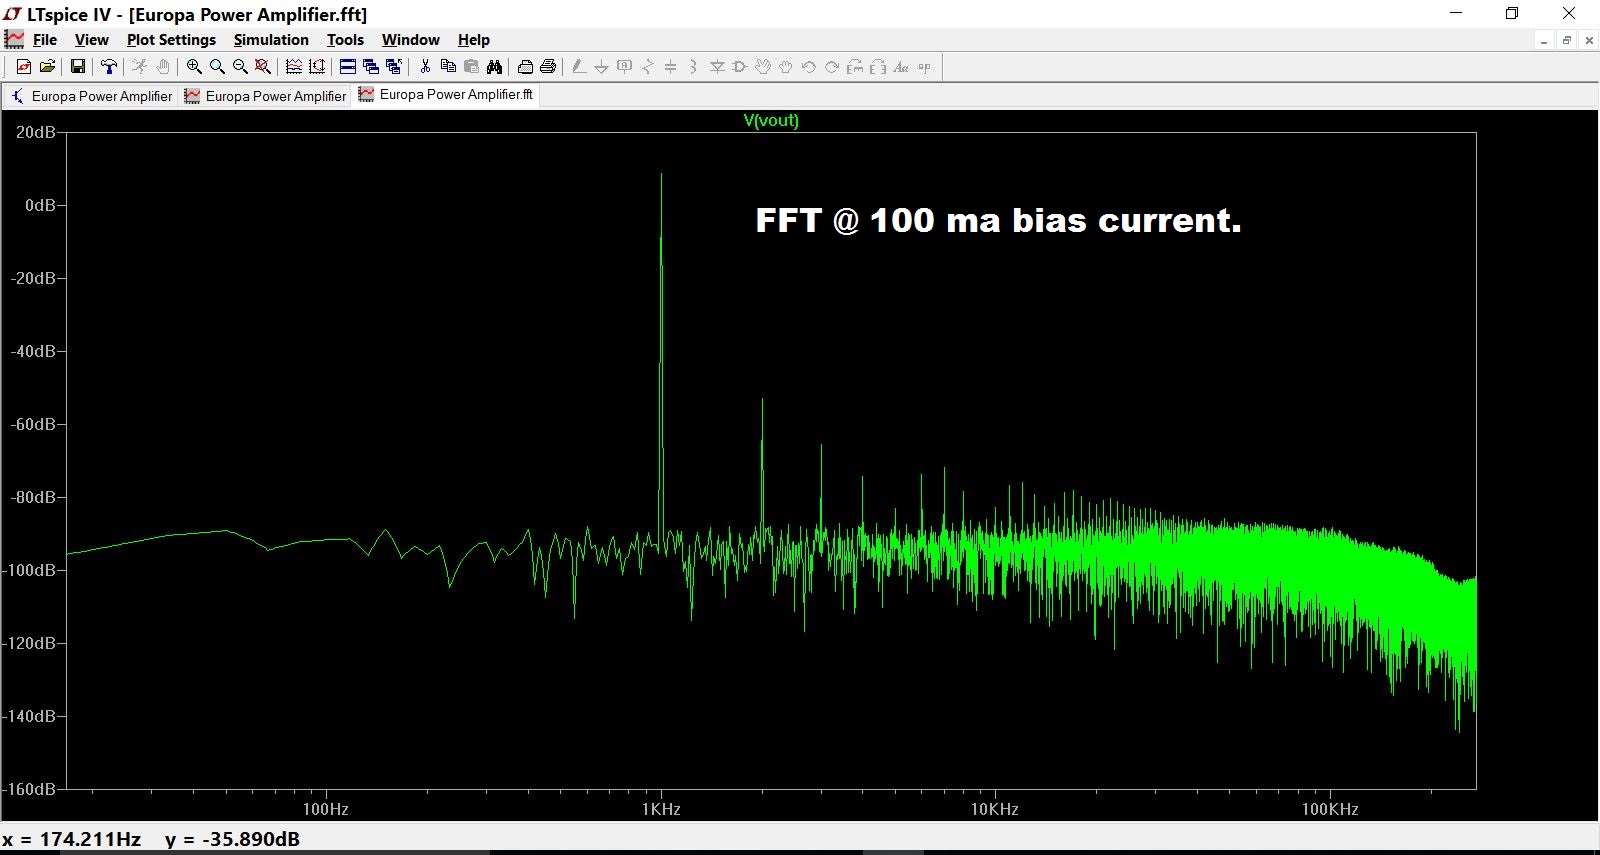Click the Autorange axes icon
This screenshot has height=855, width=1600.
click(317, 67)
